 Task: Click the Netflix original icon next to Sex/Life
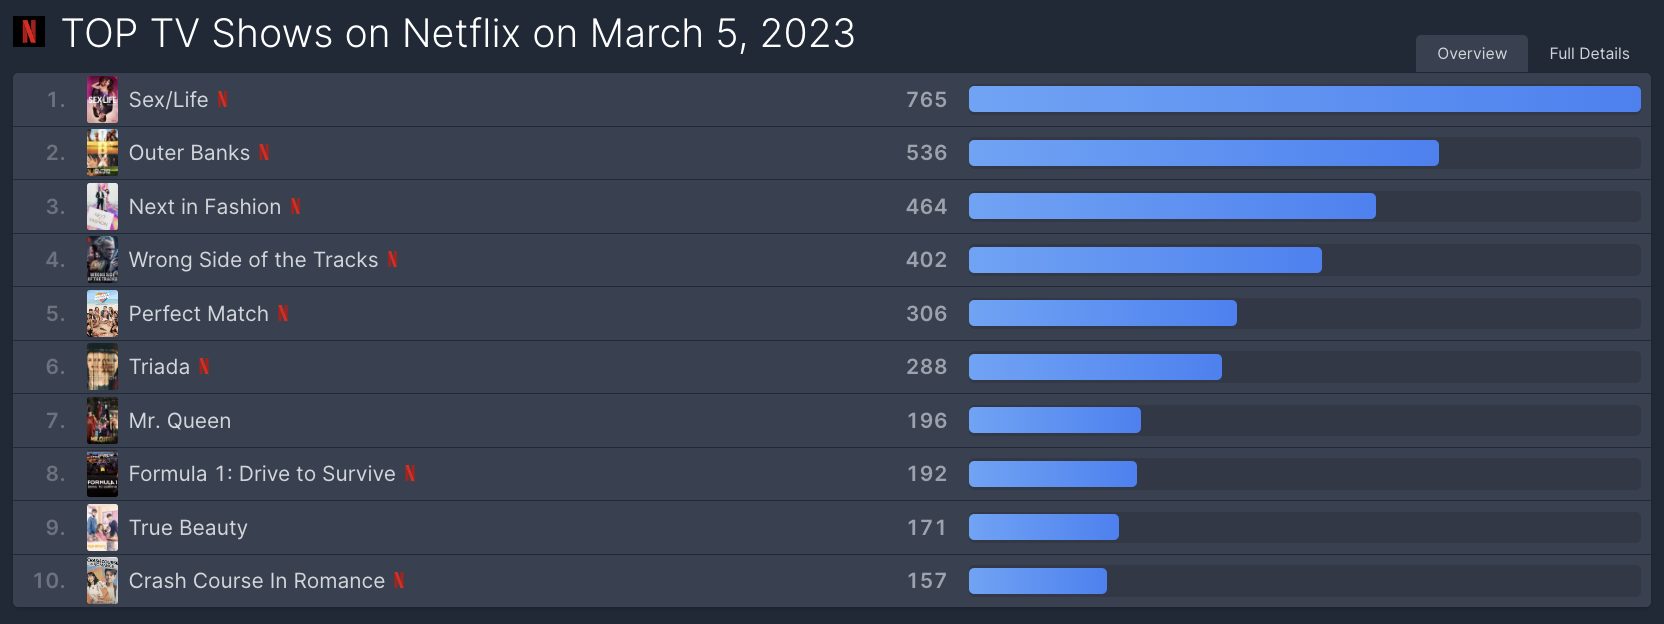point(223,100)
